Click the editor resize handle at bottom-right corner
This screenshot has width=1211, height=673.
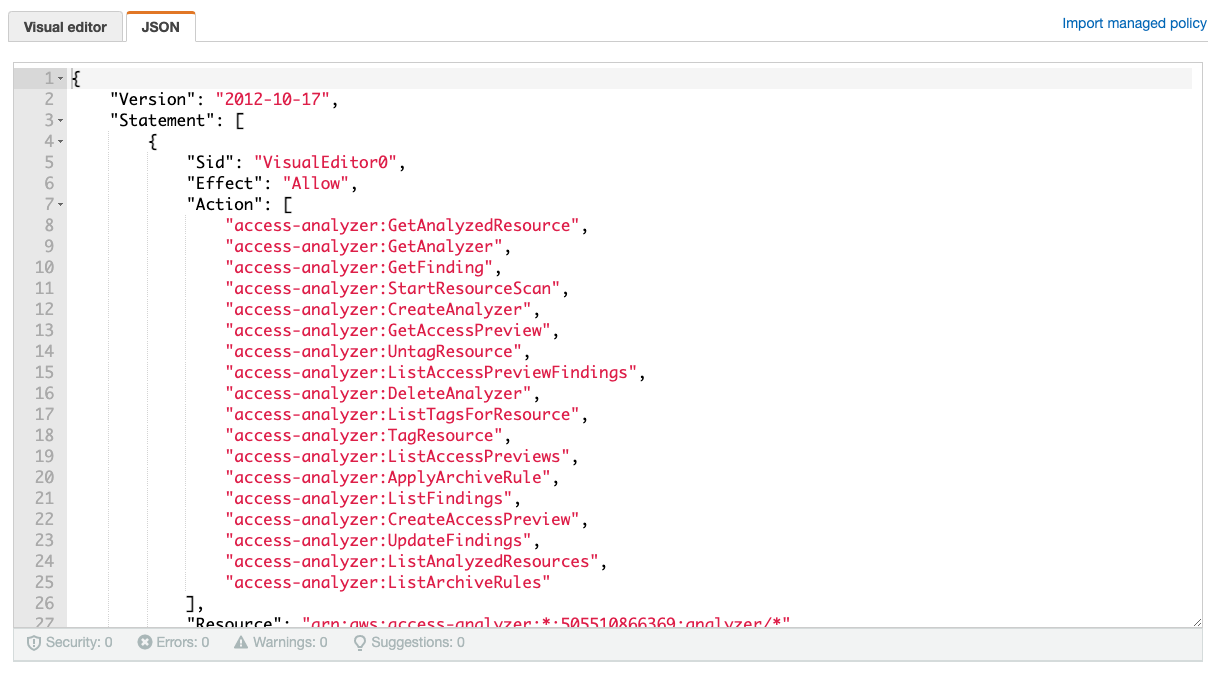click(1196, 621)
